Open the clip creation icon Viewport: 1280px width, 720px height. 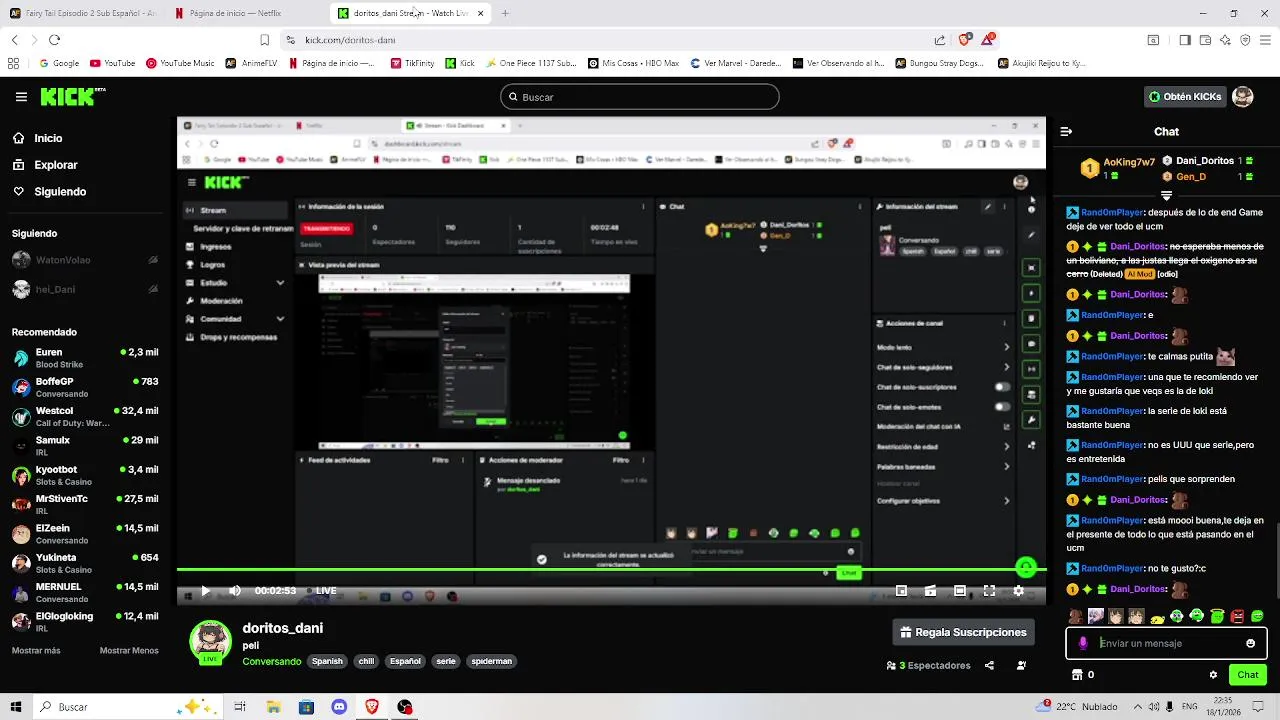click(930, 591)
